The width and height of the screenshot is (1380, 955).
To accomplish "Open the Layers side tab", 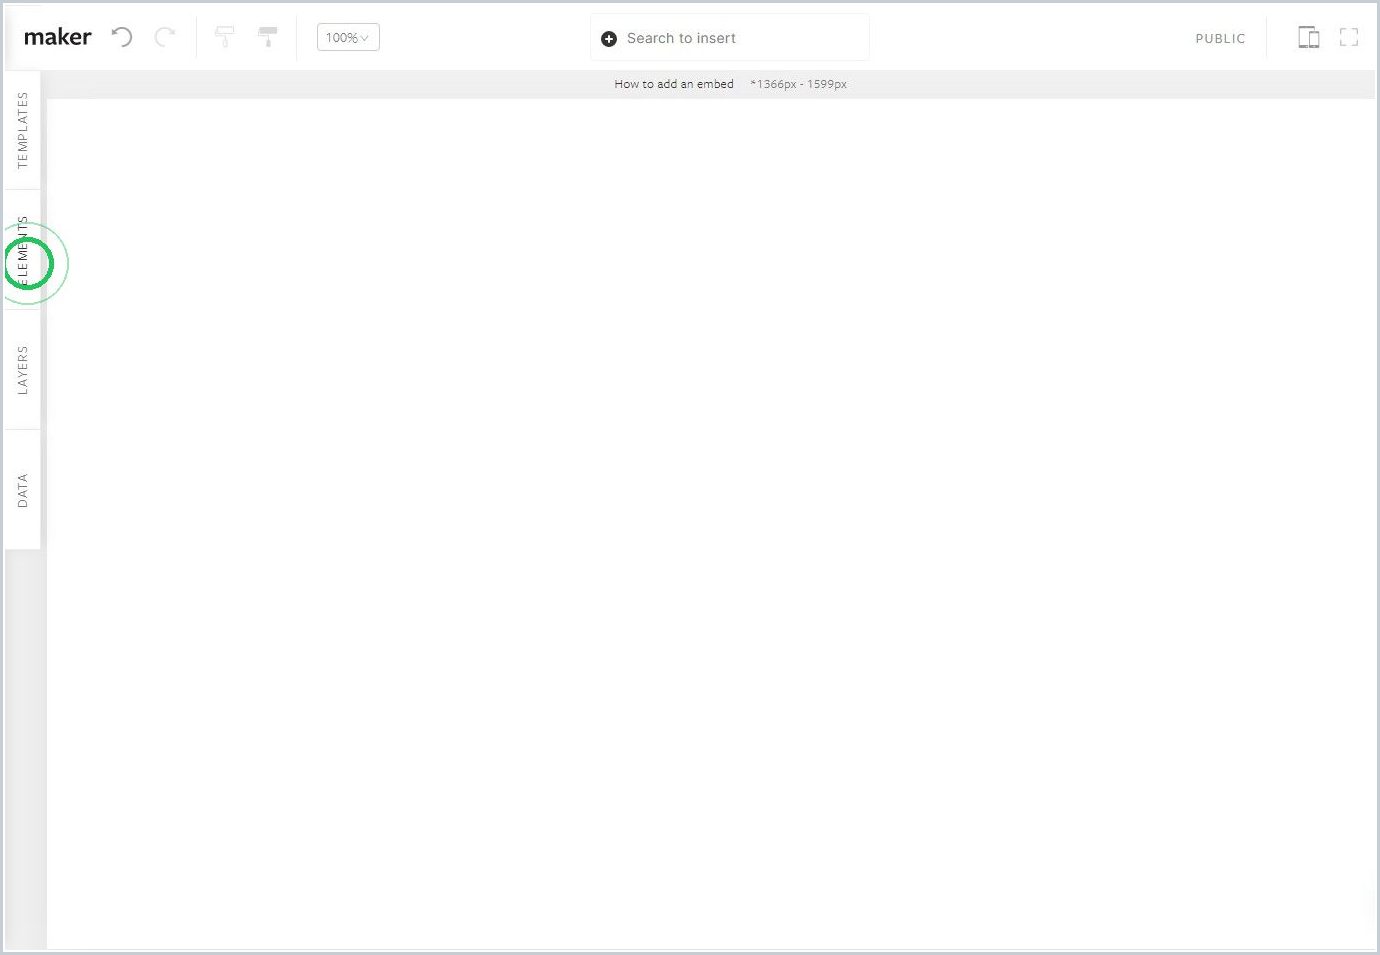I will pos(22,370).
